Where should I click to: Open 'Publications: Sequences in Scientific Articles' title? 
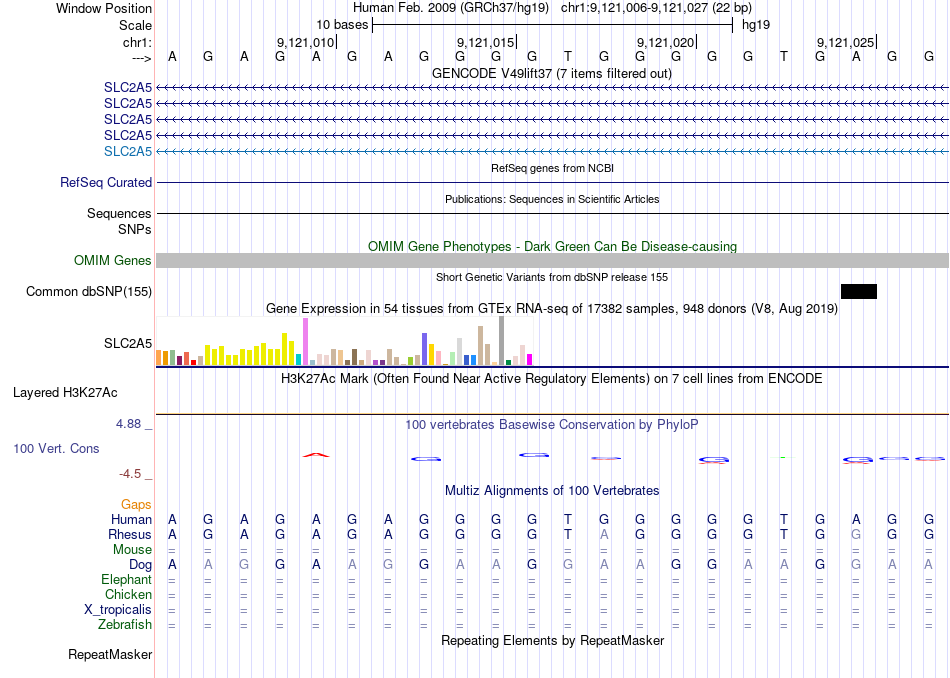click(552, 199)
